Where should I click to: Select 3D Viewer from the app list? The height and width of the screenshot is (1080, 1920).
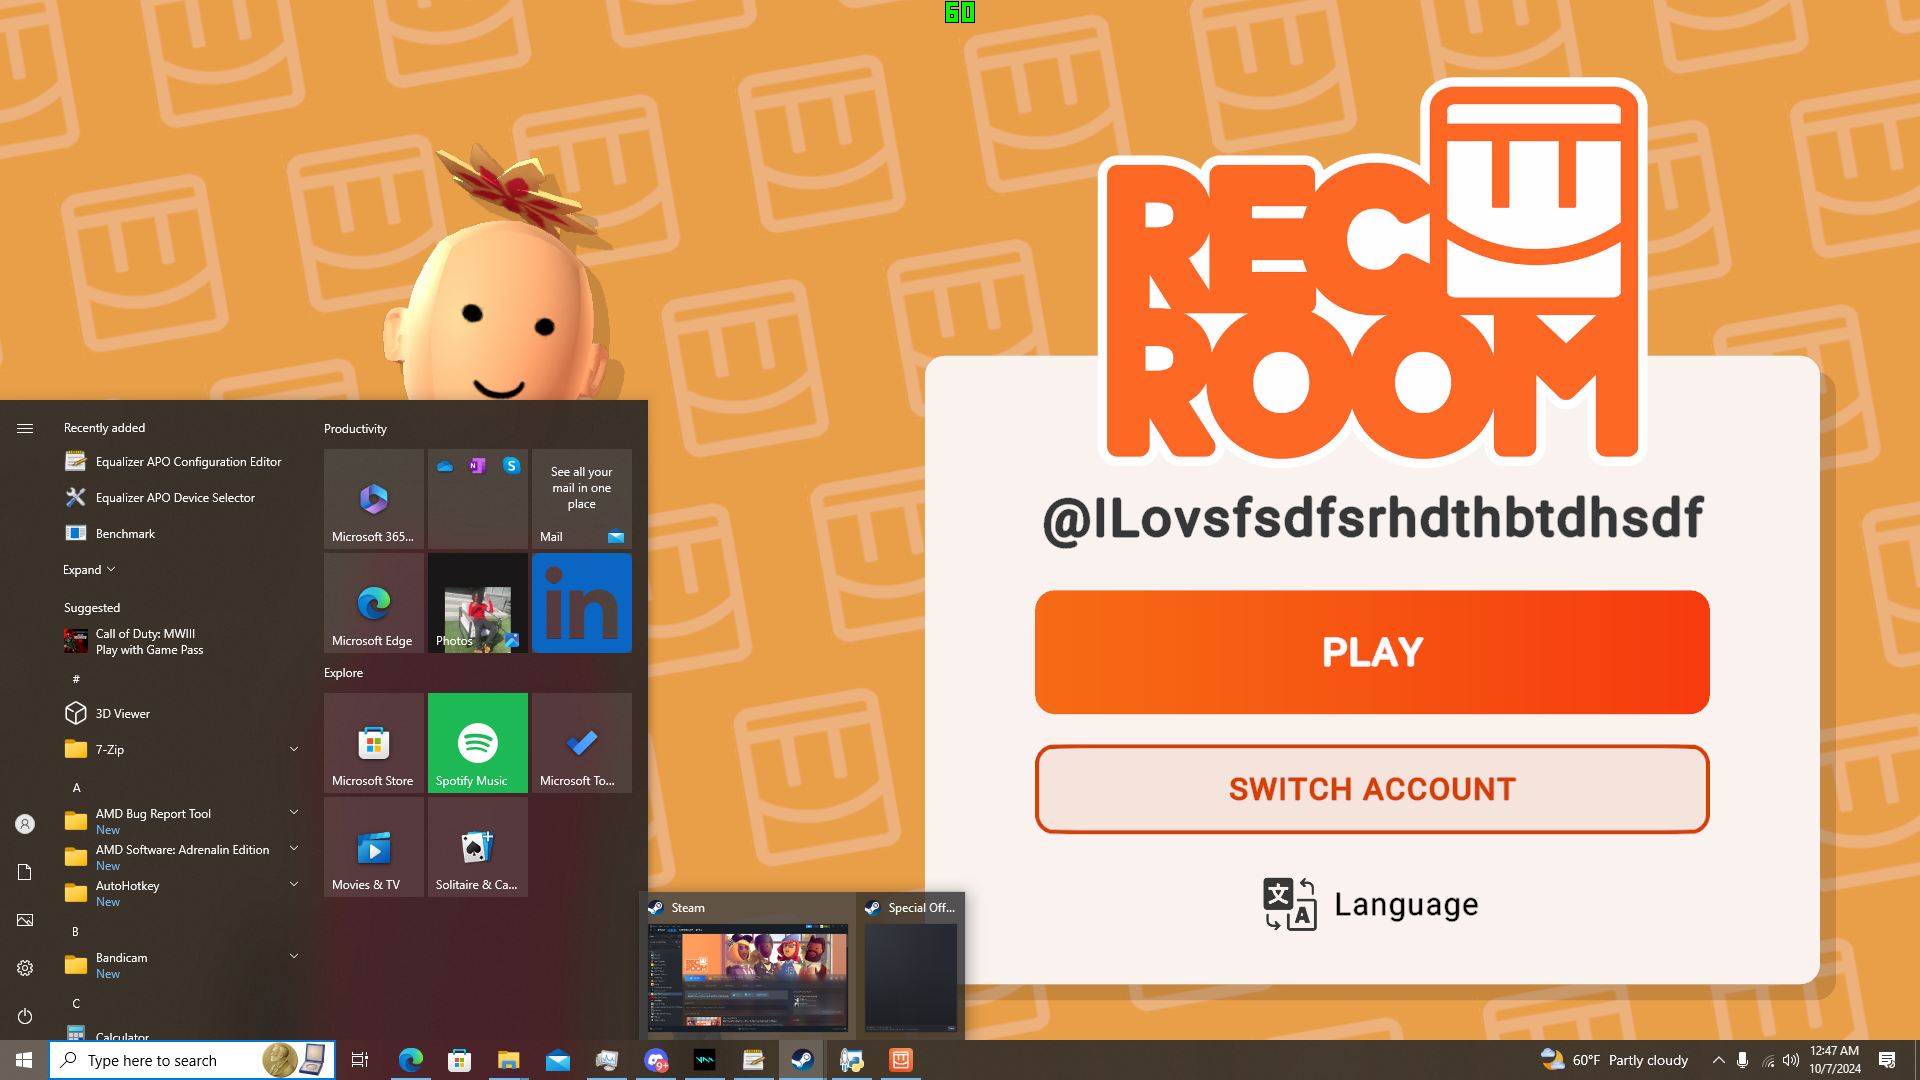point(122,713)
